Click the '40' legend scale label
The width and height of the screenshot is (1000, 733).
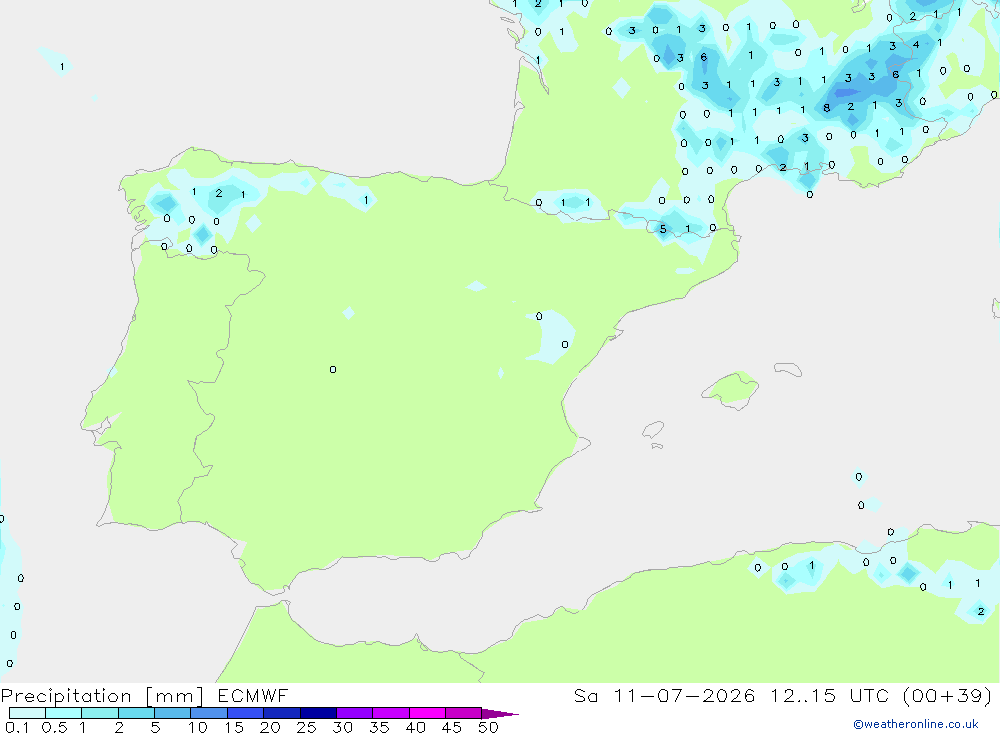coord(416,727)
